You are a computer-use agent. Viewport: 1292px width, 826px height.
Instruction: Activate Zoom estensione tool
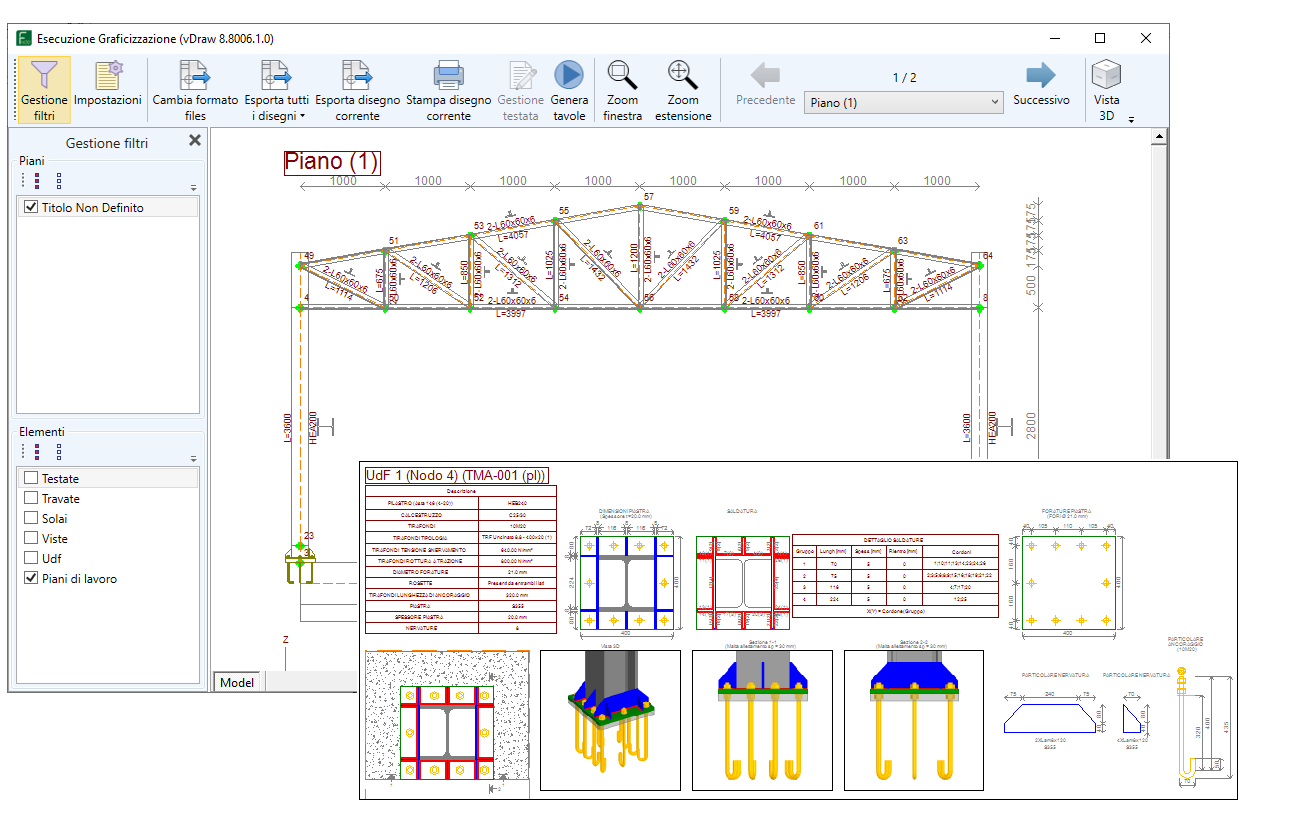(x=683, y=75)
